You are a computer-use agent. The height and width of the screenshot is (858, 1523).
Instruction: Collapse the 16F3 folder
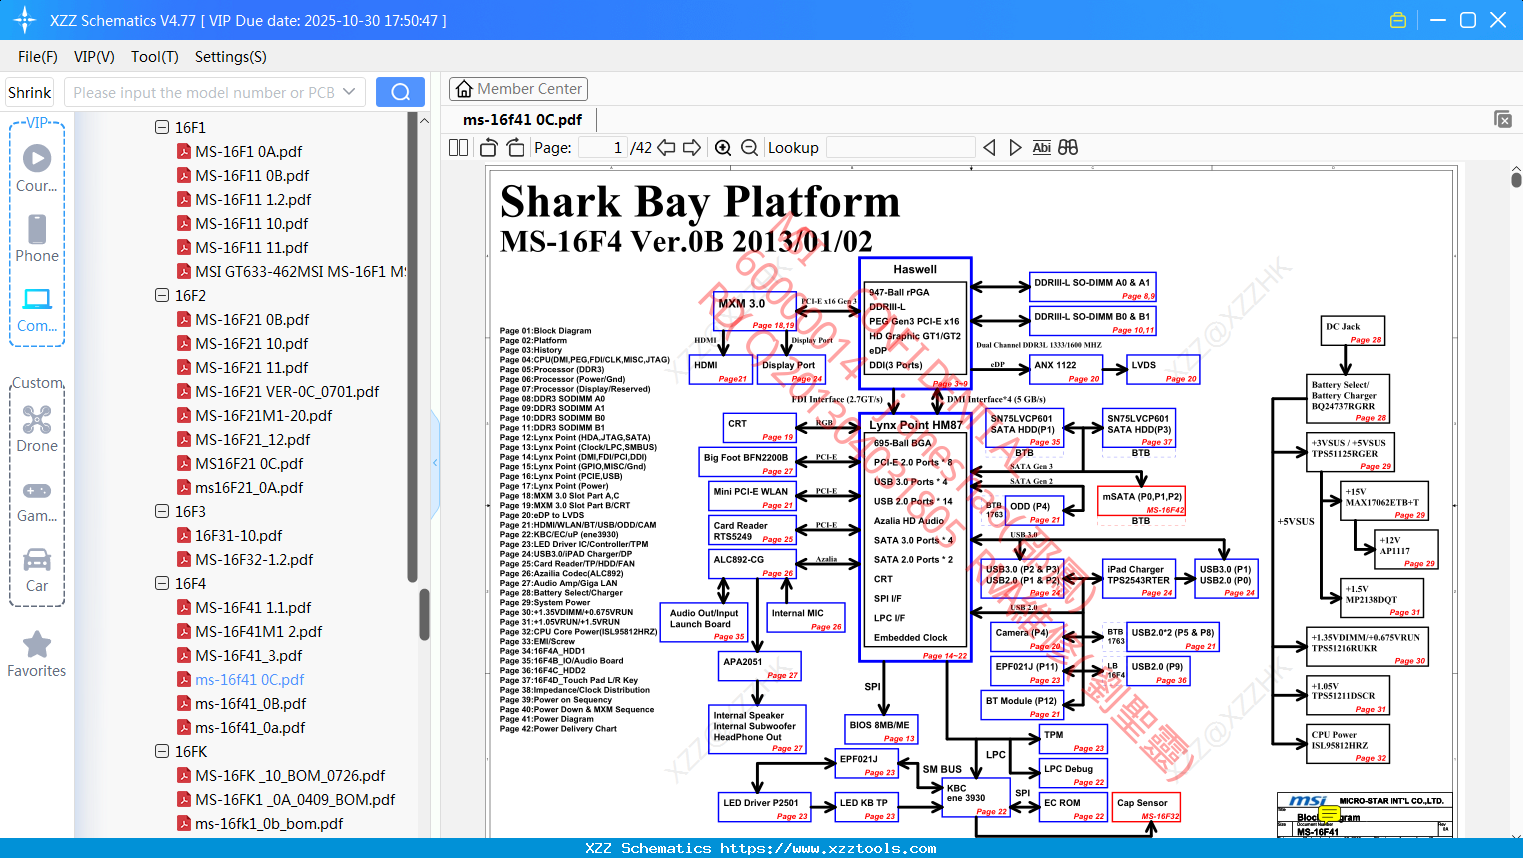tap(162, 511)
